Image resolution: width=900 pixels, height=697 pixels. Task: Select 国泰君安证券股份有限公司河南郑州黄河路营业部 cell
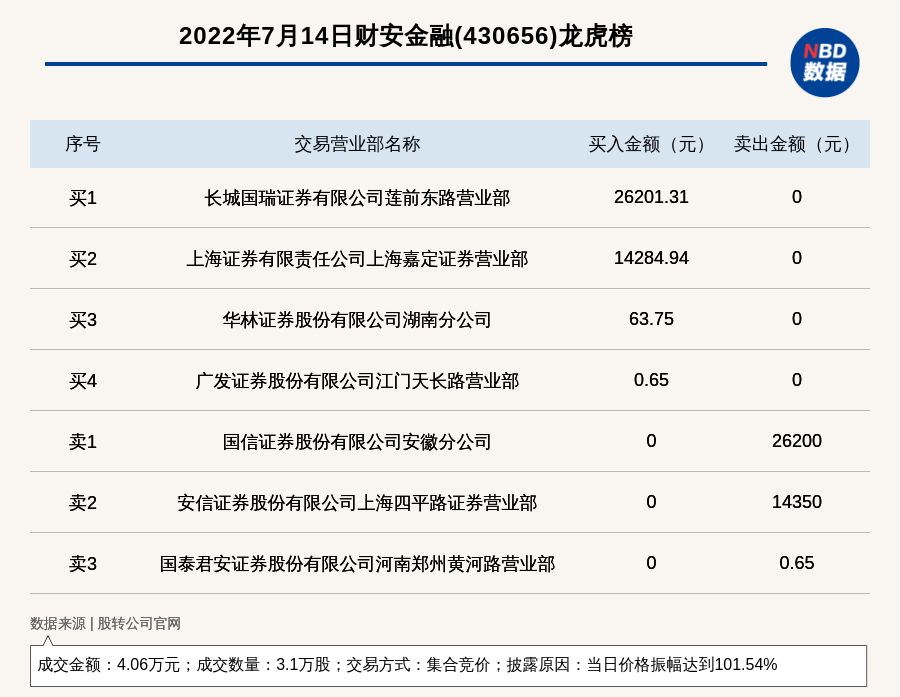point(357,564)
